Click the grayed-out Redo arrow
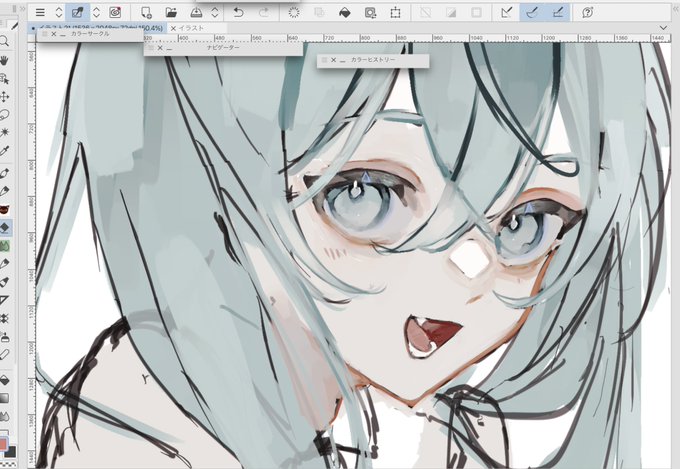The height and width of the screenshot is (469, 680). point(264,13)
